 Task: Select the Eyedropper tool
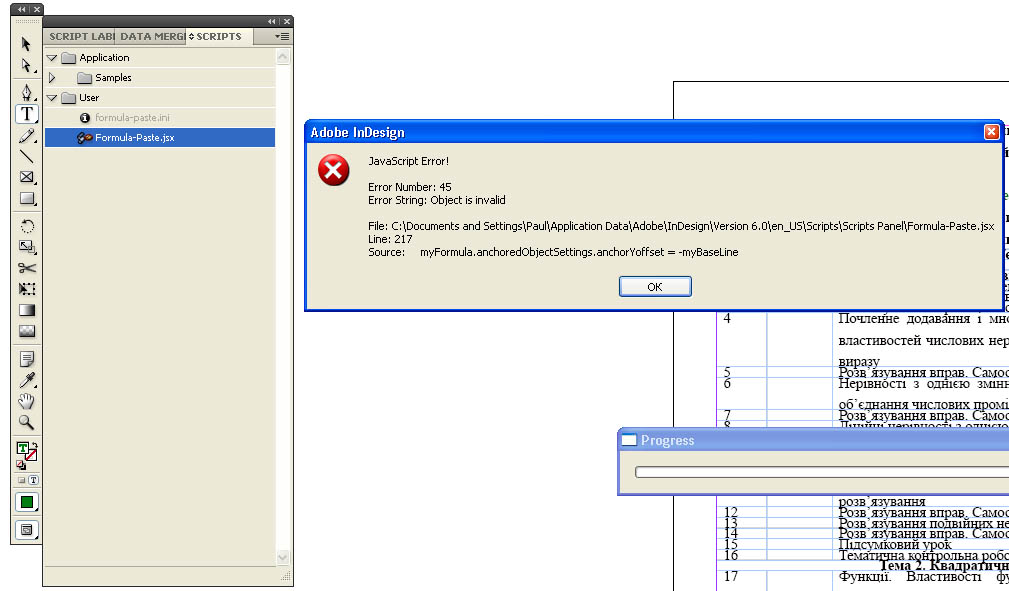click(x=26, y=380)
